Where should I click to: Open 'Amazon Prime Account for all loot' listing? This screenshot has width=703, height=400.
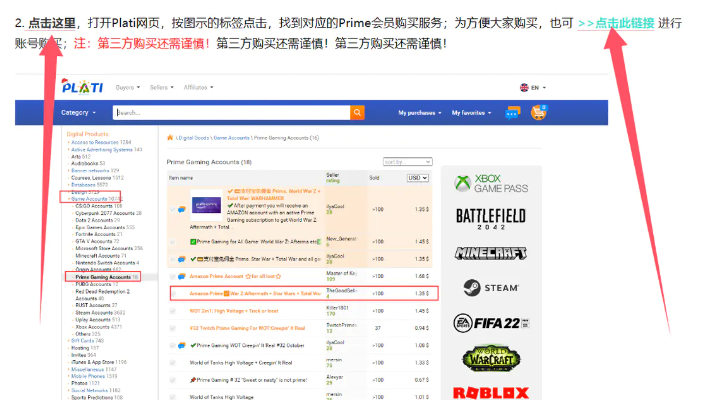(235, 276)
